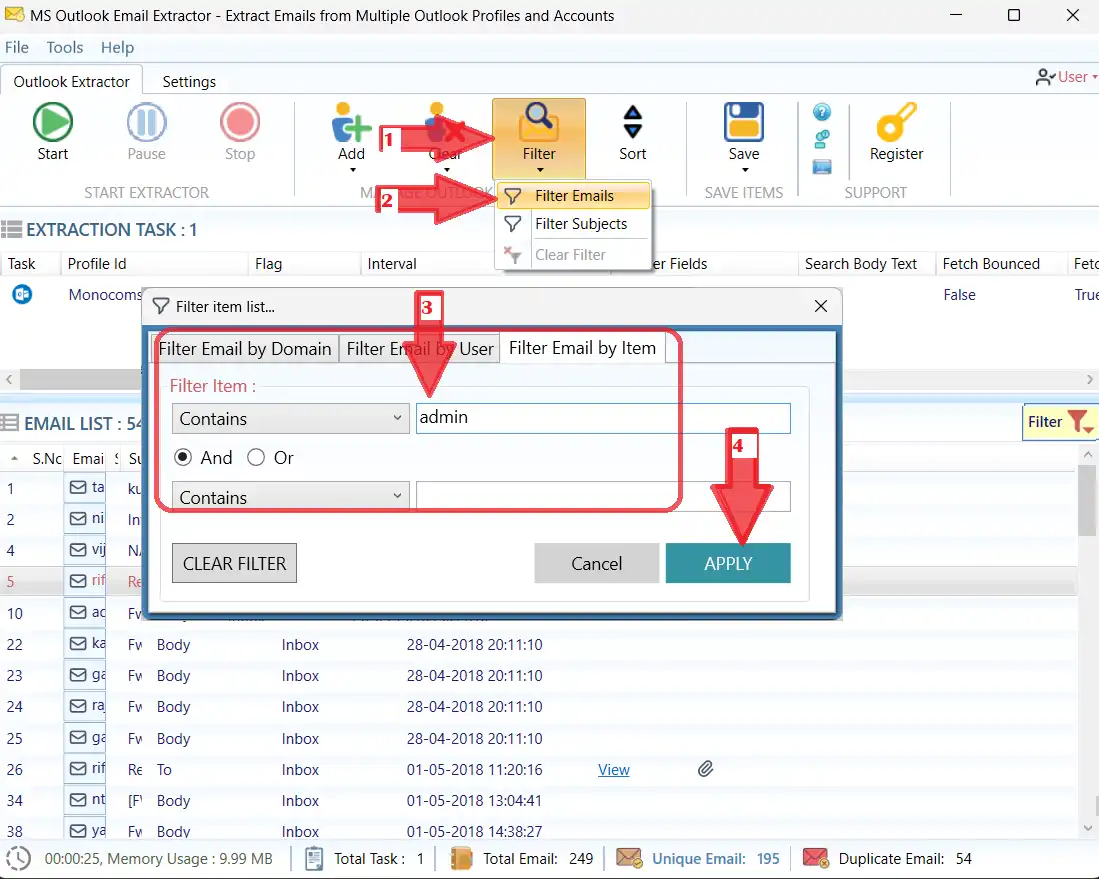Click the red Stop extractor icon
1099x879 pixels.
240,122
